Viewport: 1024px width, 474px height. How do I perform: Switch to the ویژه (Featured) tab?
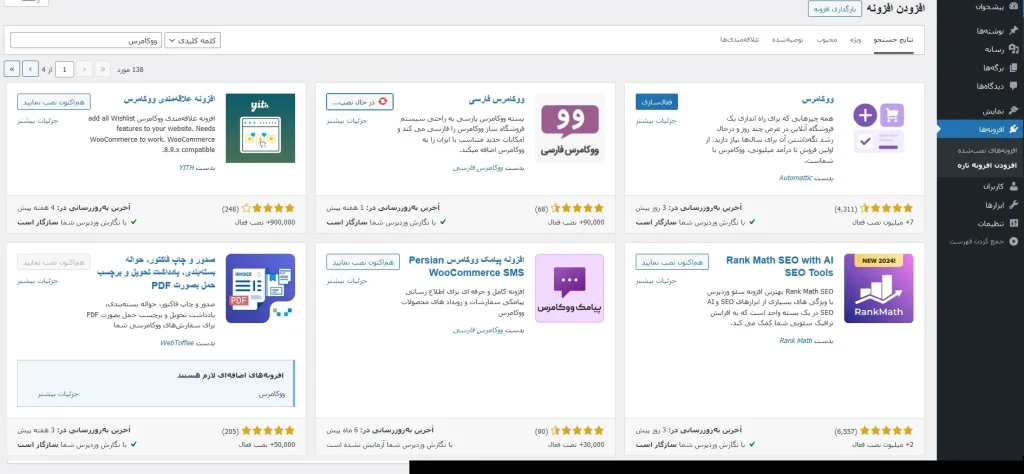point(856,39)
